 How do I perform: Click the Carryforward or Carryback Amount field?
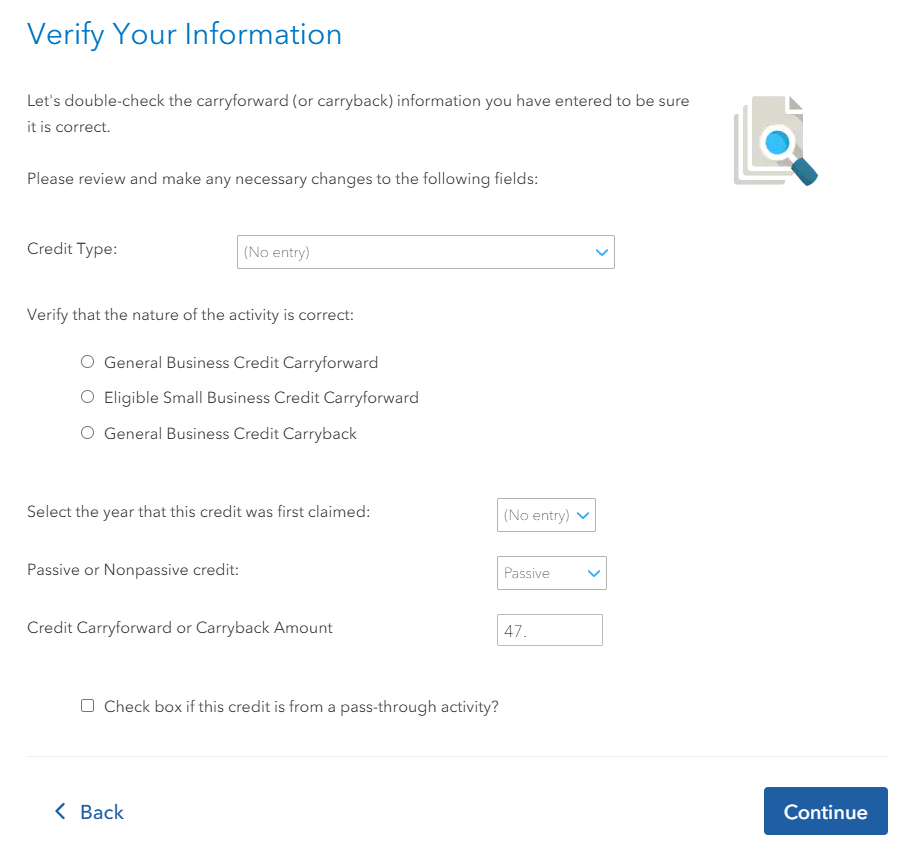coord(549,631)
